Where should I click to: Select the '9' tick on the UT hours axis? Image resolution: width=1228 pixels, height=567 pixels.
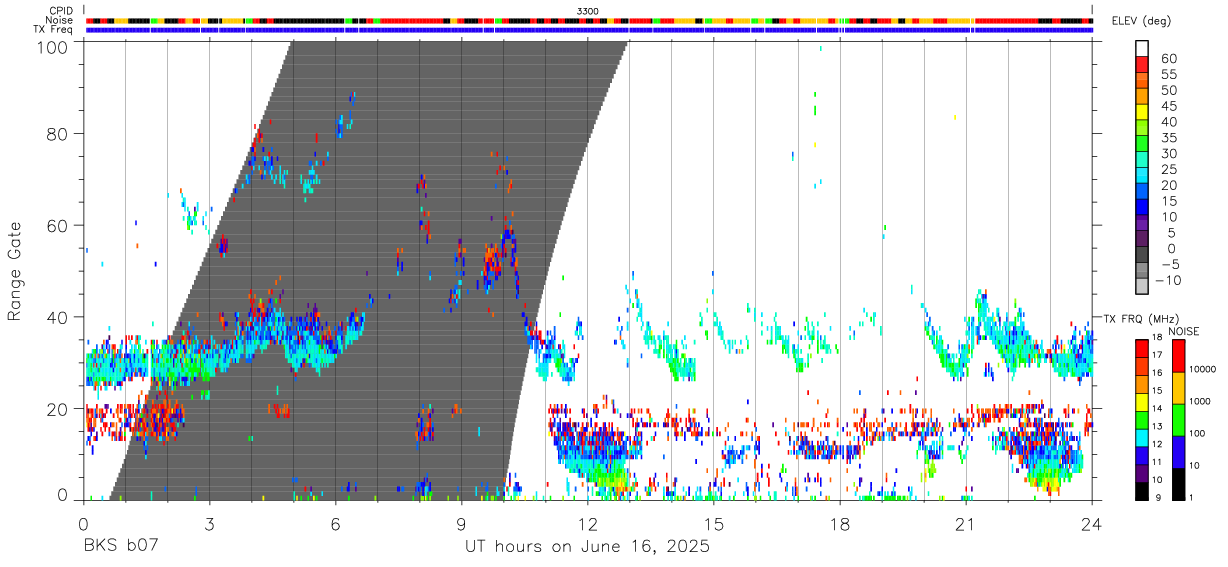point(461,524)
